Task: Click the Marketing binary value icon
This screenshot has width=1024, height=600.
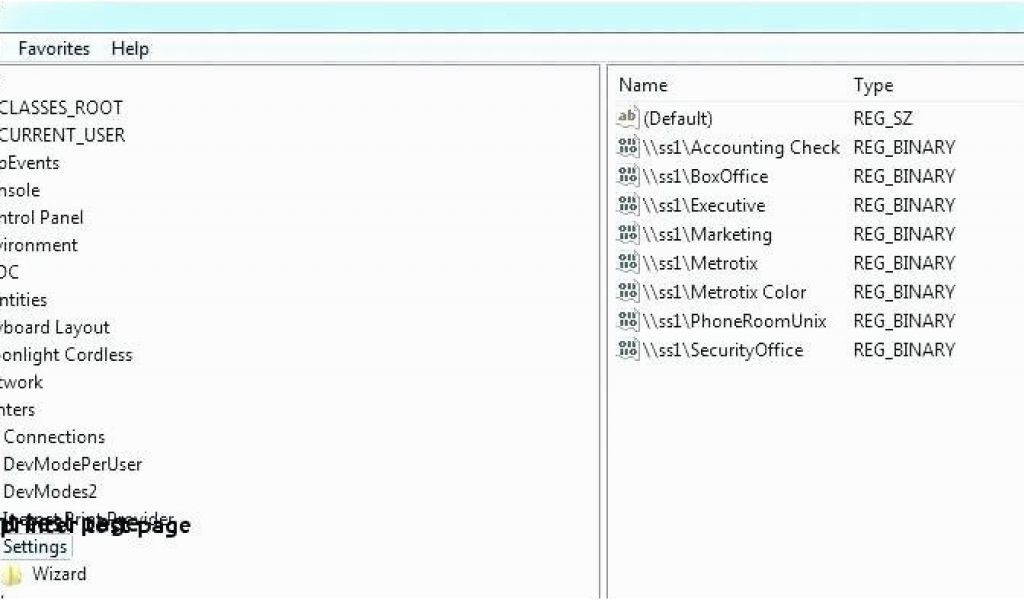Action: click(627, 234)
